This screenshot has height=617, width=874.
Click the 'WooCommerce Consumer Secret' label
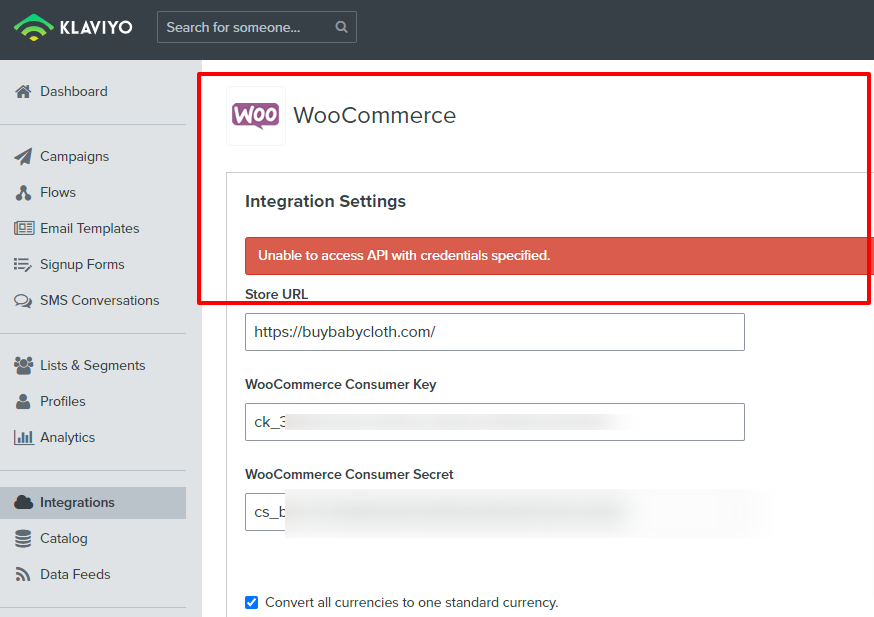pos(349,474)
